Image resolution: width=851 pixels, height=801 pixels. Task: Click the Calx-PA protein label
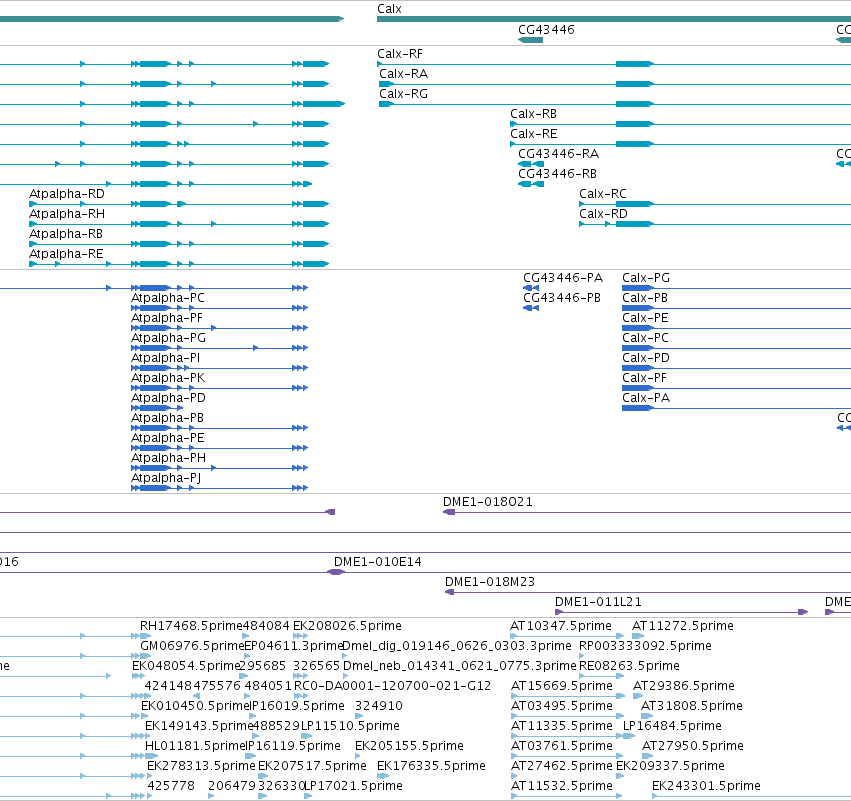click(x=646, y=398)
